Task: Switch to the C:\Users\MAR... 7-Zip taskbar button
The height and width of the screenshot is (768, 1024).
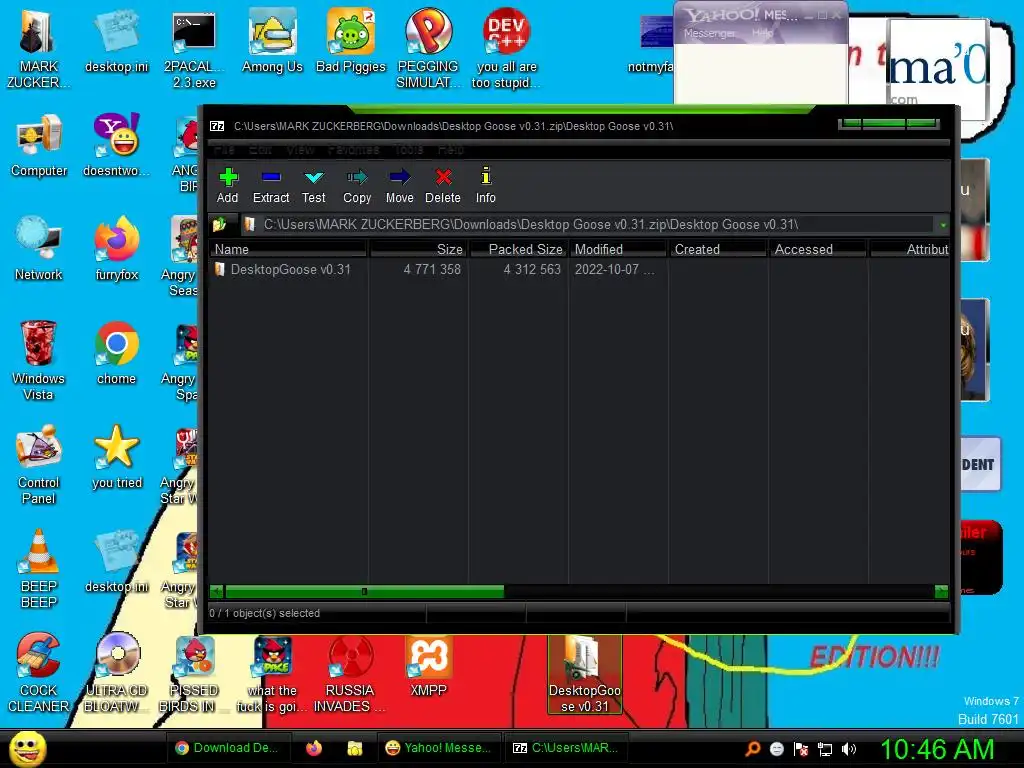Action: (x=566, y=748)
